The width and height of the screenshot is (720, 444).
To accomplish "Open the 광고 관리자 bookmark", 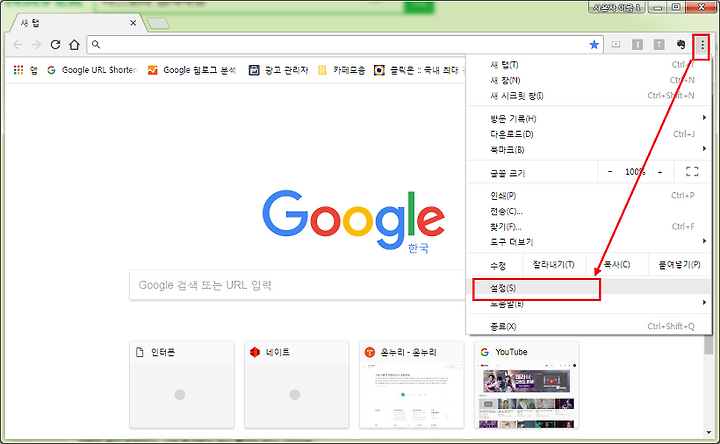I will [x=278, y=70].
